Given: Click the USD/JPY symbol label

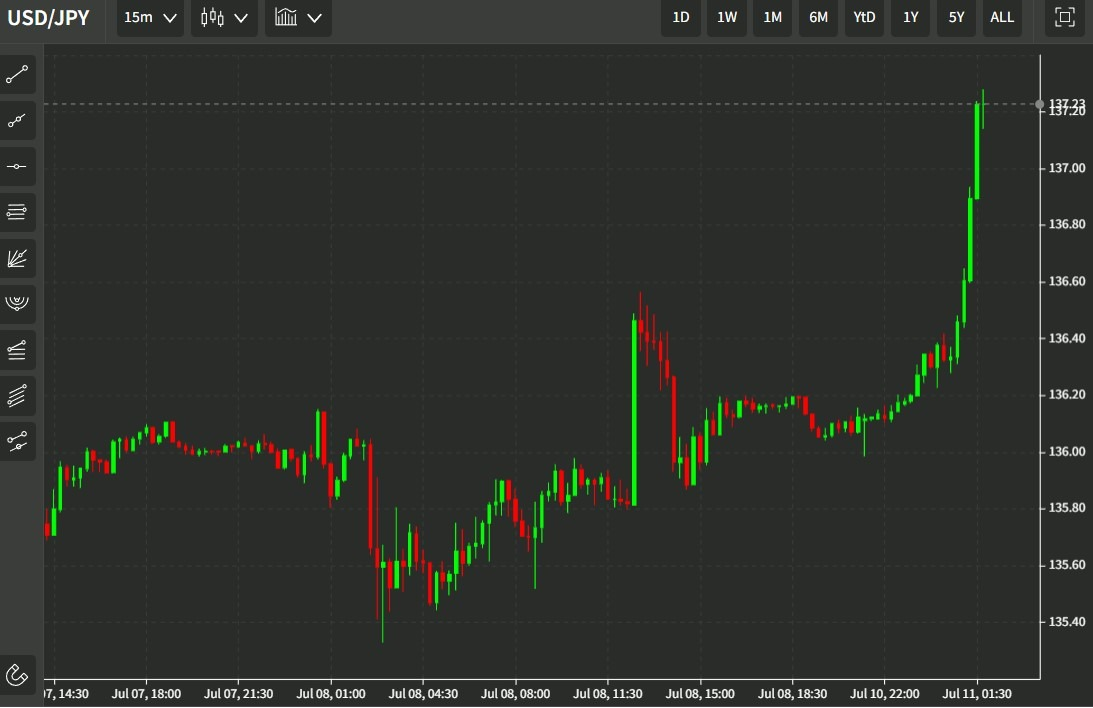Looking at the screenshot, I should [x=49, y=17].
